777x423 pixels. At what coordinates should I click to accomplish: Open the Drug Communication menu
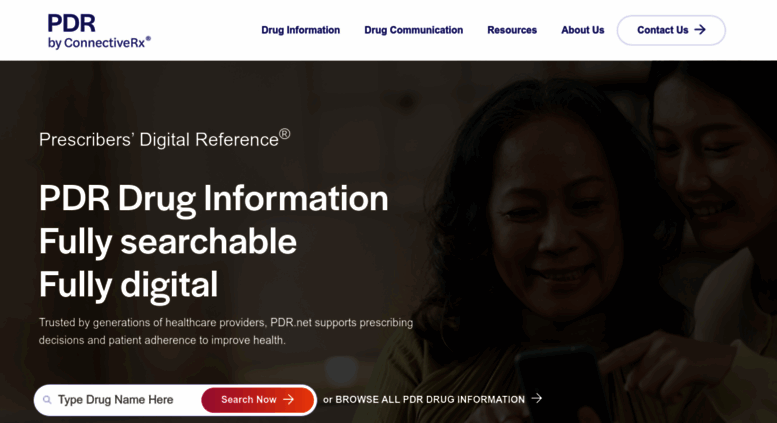[413, 30]
